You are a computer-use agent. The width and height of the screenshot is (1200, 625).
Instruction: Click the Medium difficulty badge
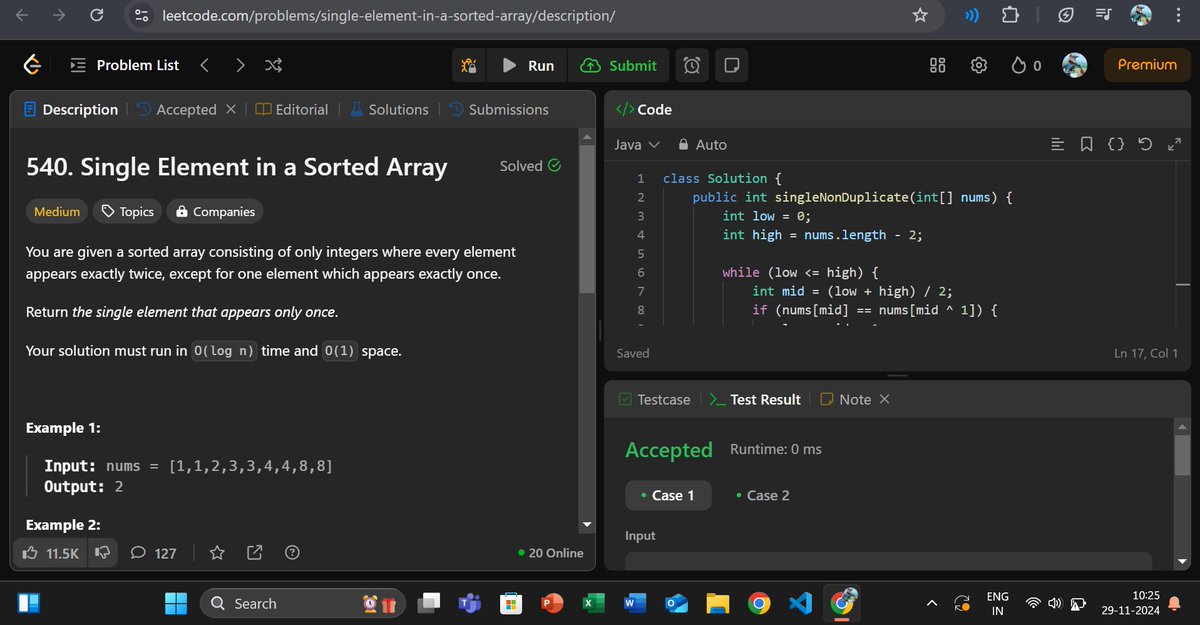(57, 211)
